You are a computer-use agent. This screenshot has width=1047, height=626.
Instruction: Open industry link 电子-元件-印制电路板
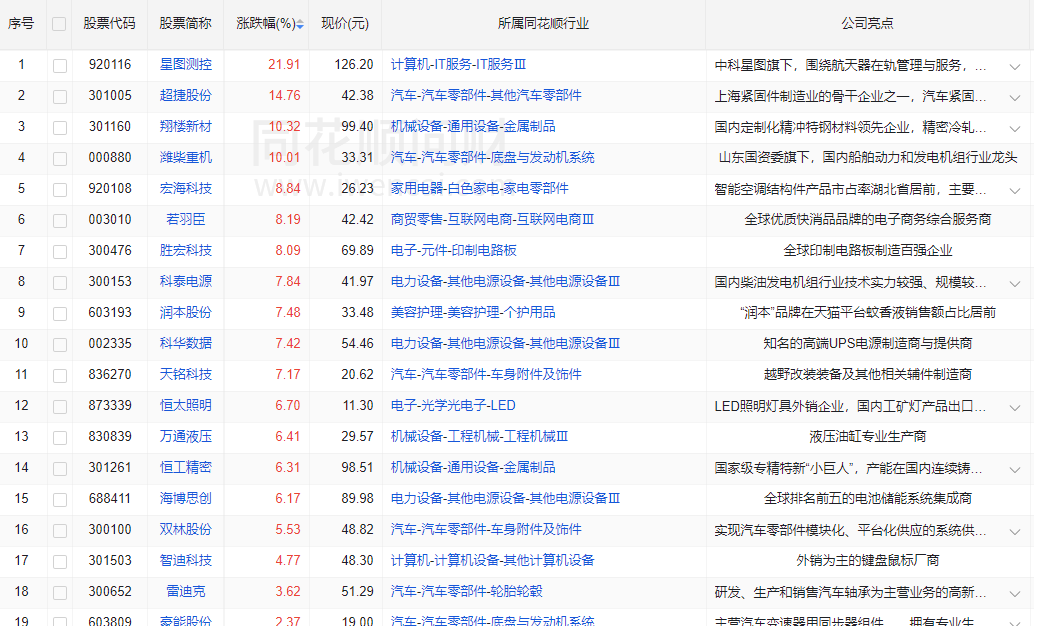453,250
